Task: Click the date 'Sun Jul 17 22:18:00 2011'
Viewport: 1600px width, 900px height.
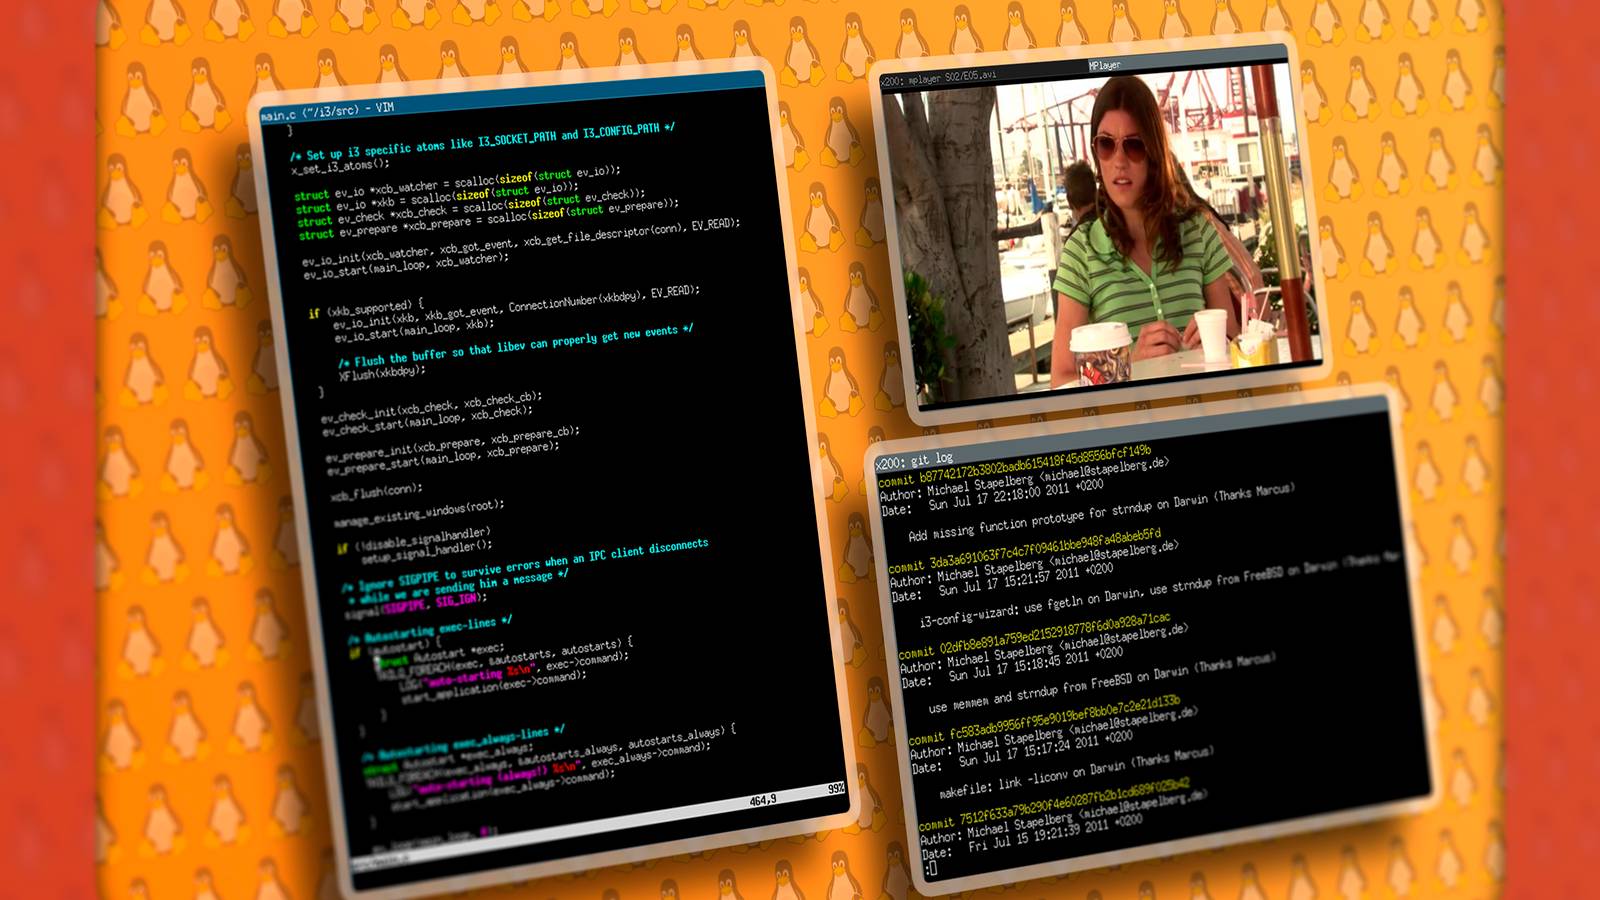Action: coord(999,495)
